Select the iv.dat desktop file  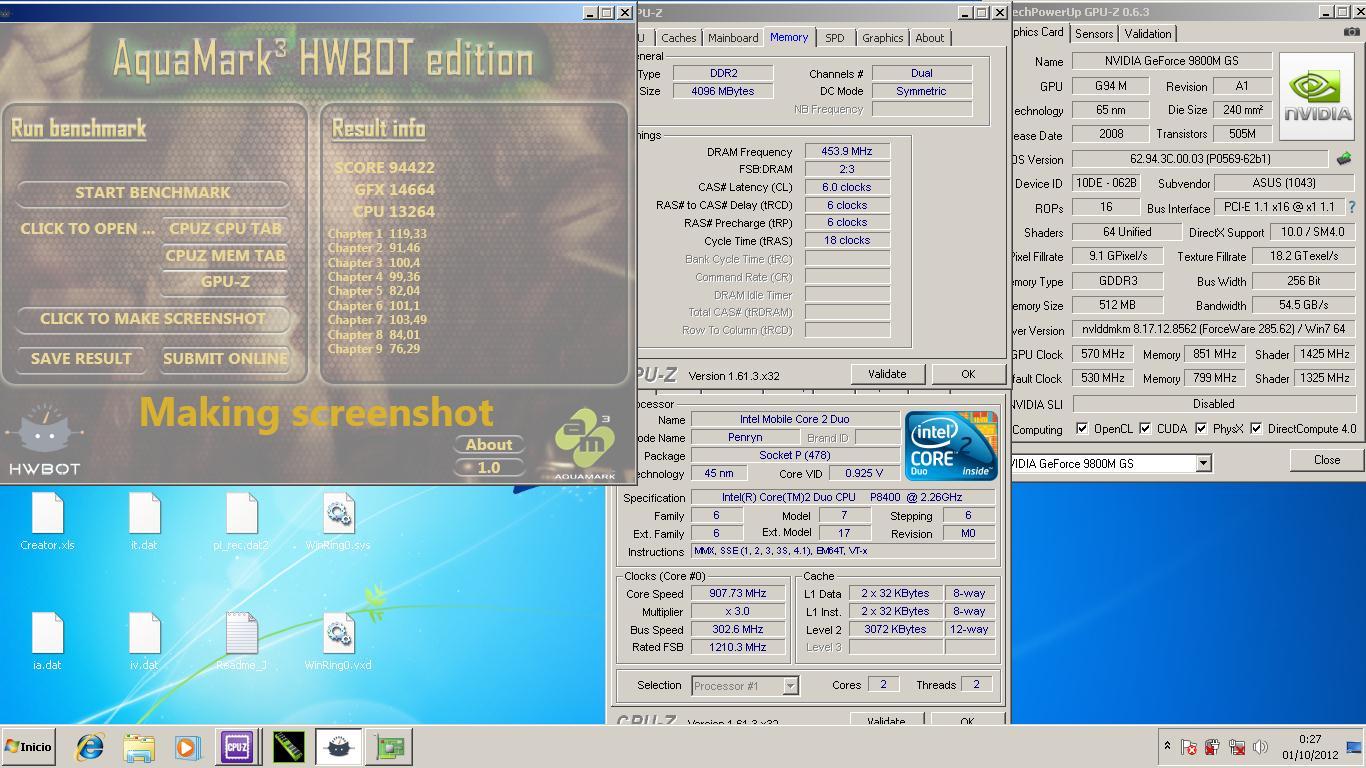pos(144,641)
